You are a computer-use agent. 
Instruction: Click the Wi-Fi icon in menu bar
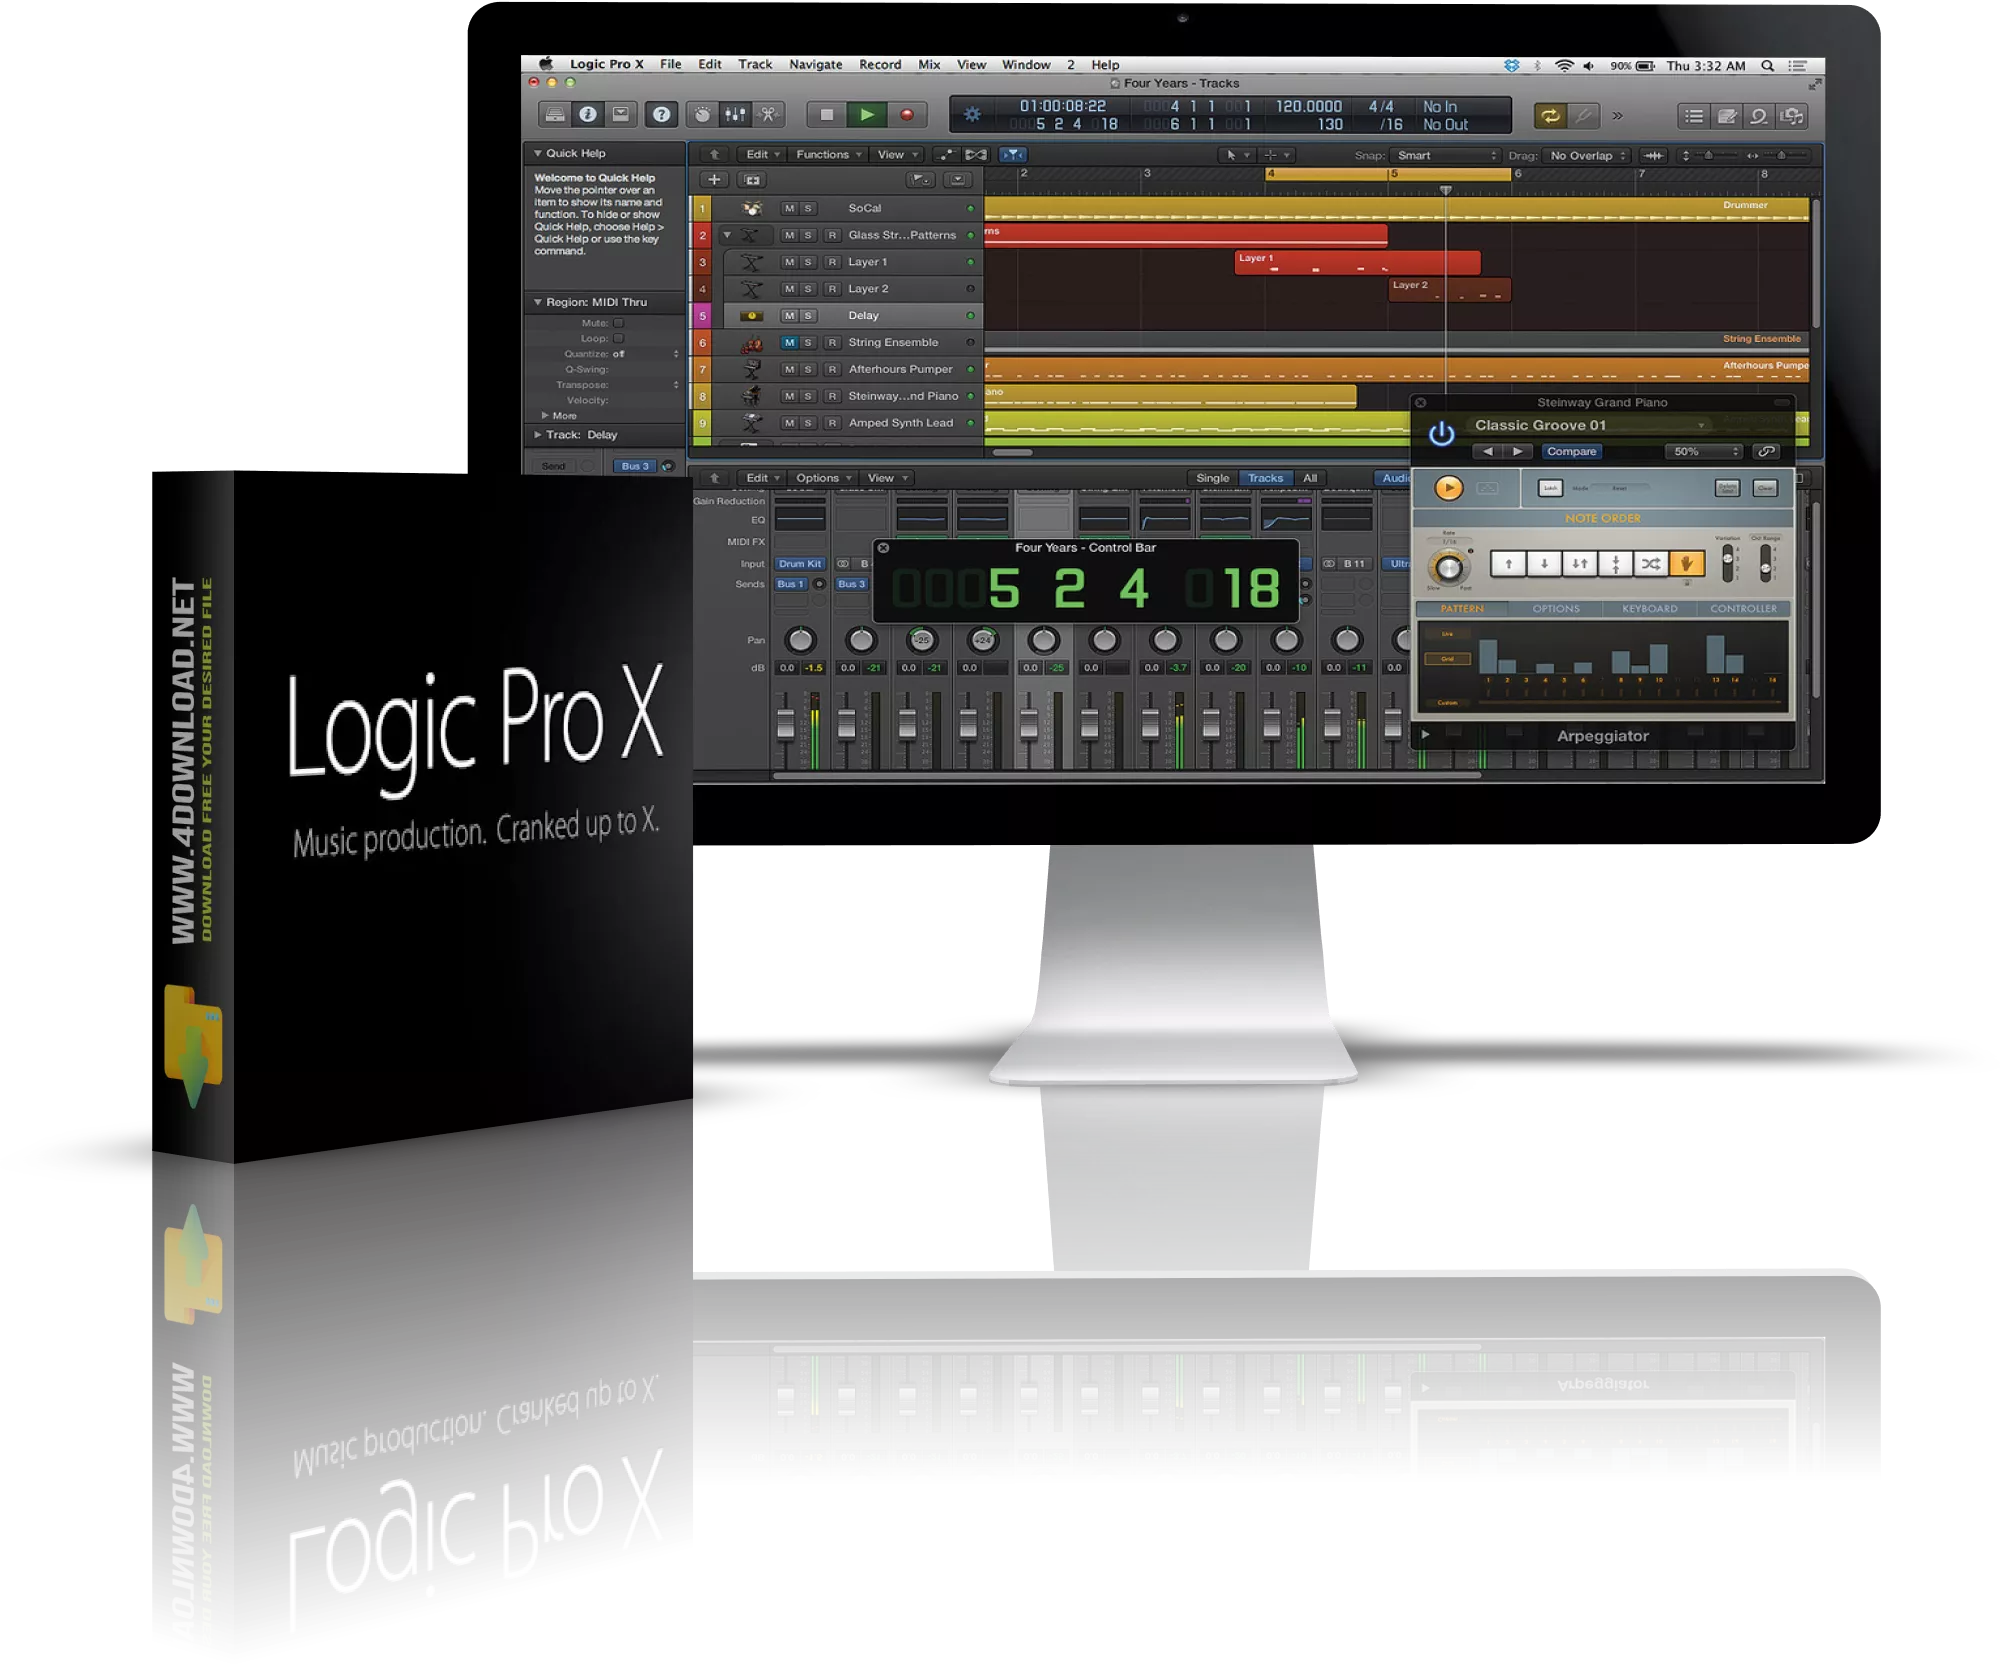pos(1564,66)
